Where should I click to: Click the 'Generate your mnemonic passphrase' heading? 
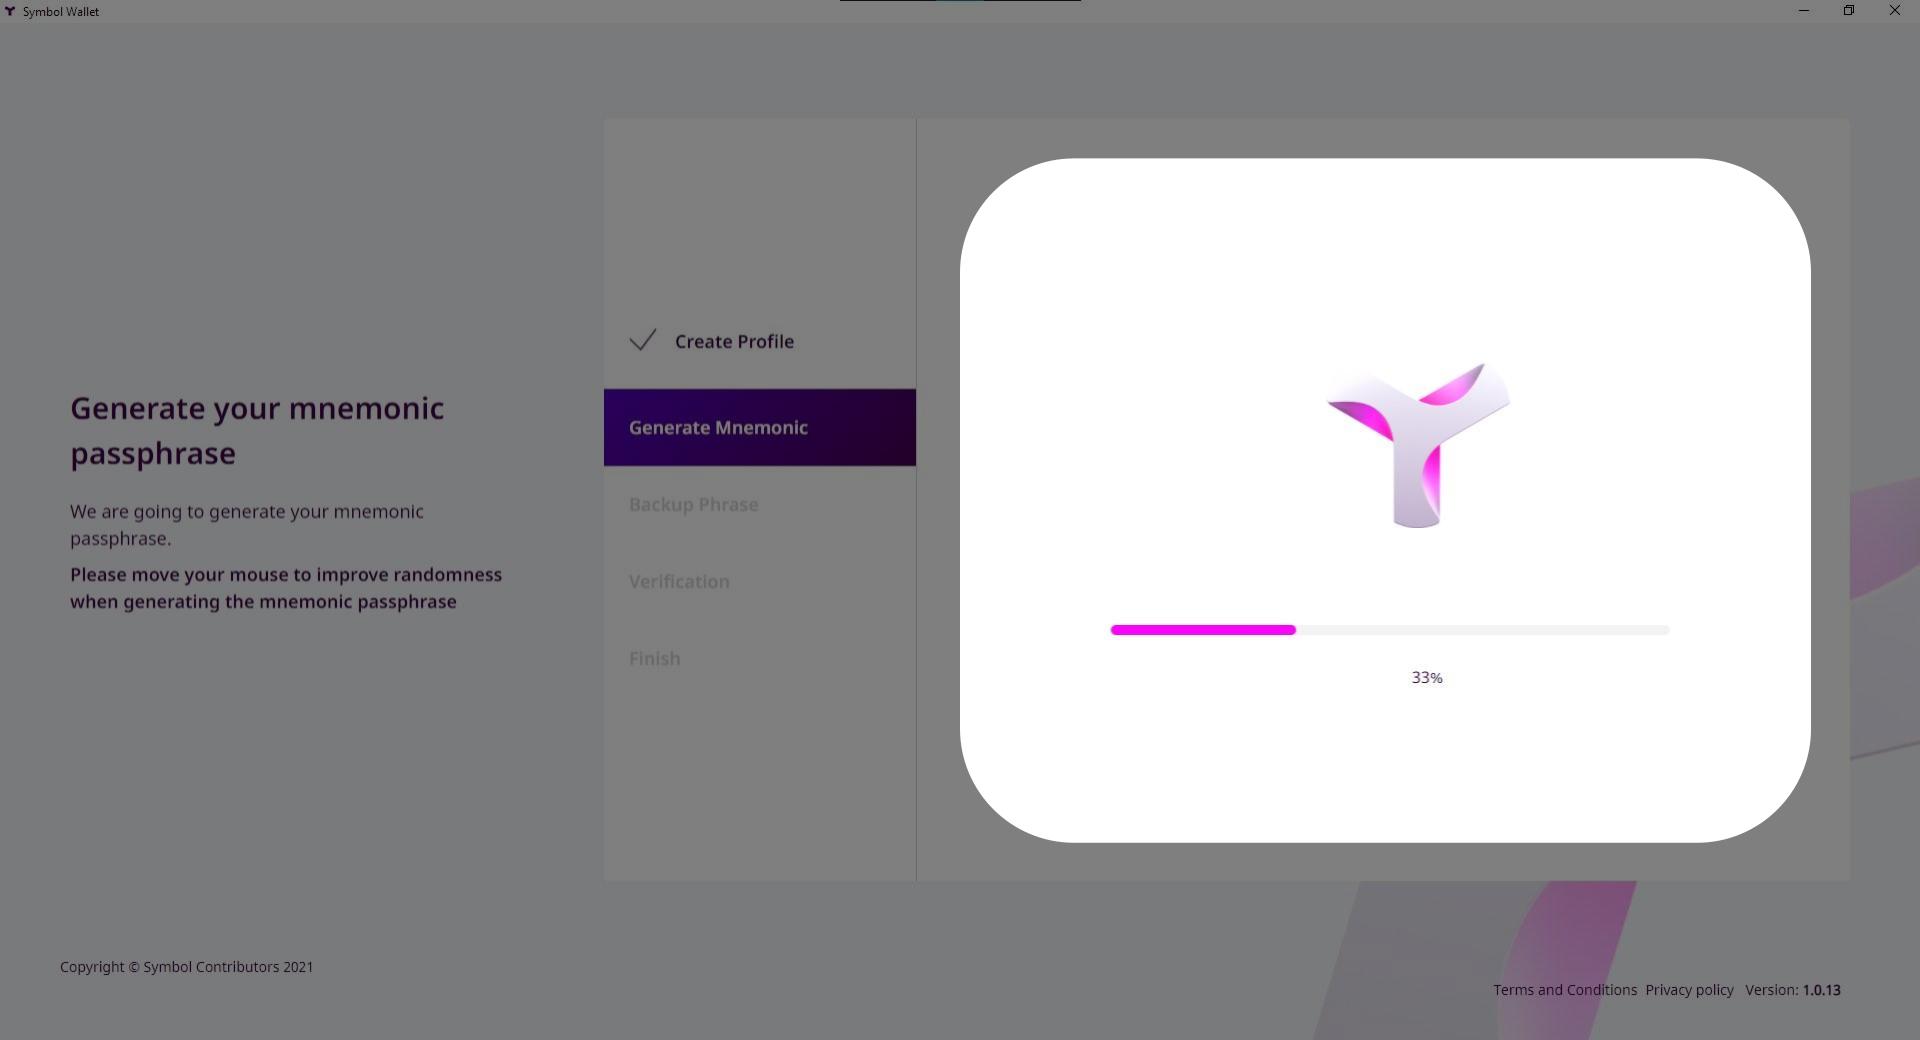257,430
